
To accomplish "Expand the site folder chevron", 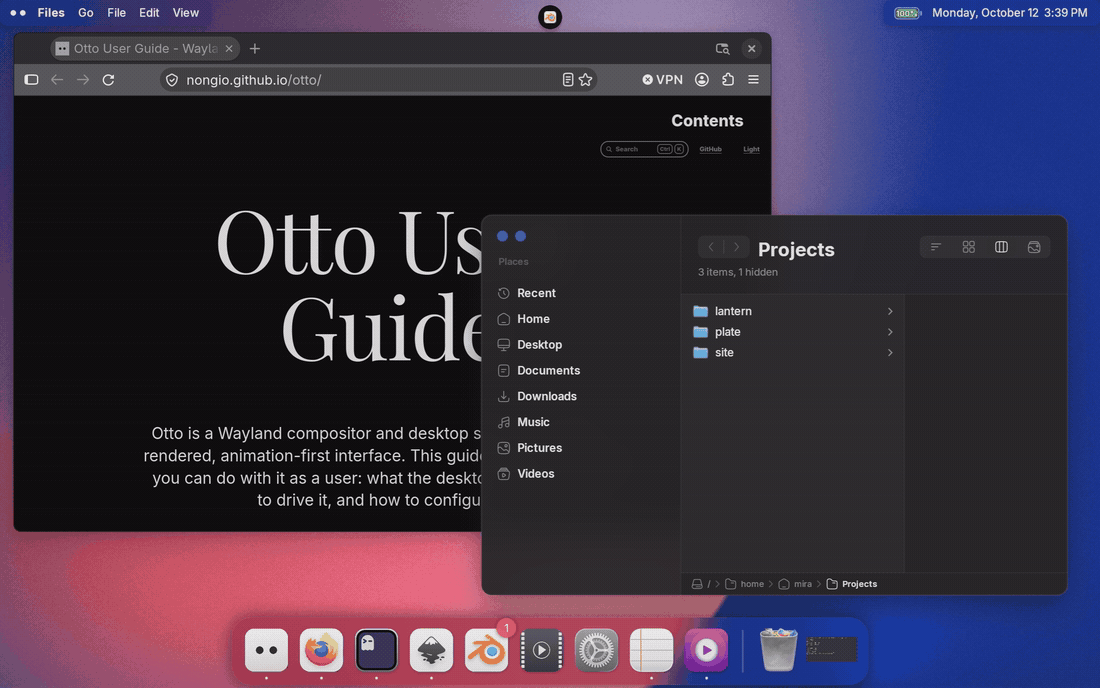I will coord(890,353).
